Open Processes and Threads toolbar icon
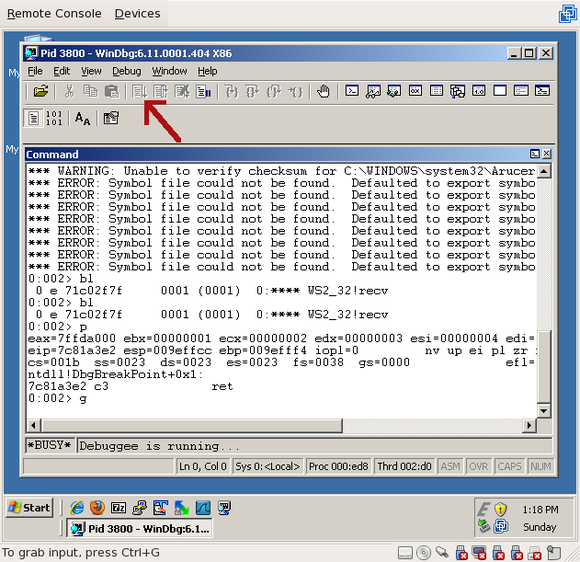This screenshot has height=562, width=580. (x=521, y=91)
